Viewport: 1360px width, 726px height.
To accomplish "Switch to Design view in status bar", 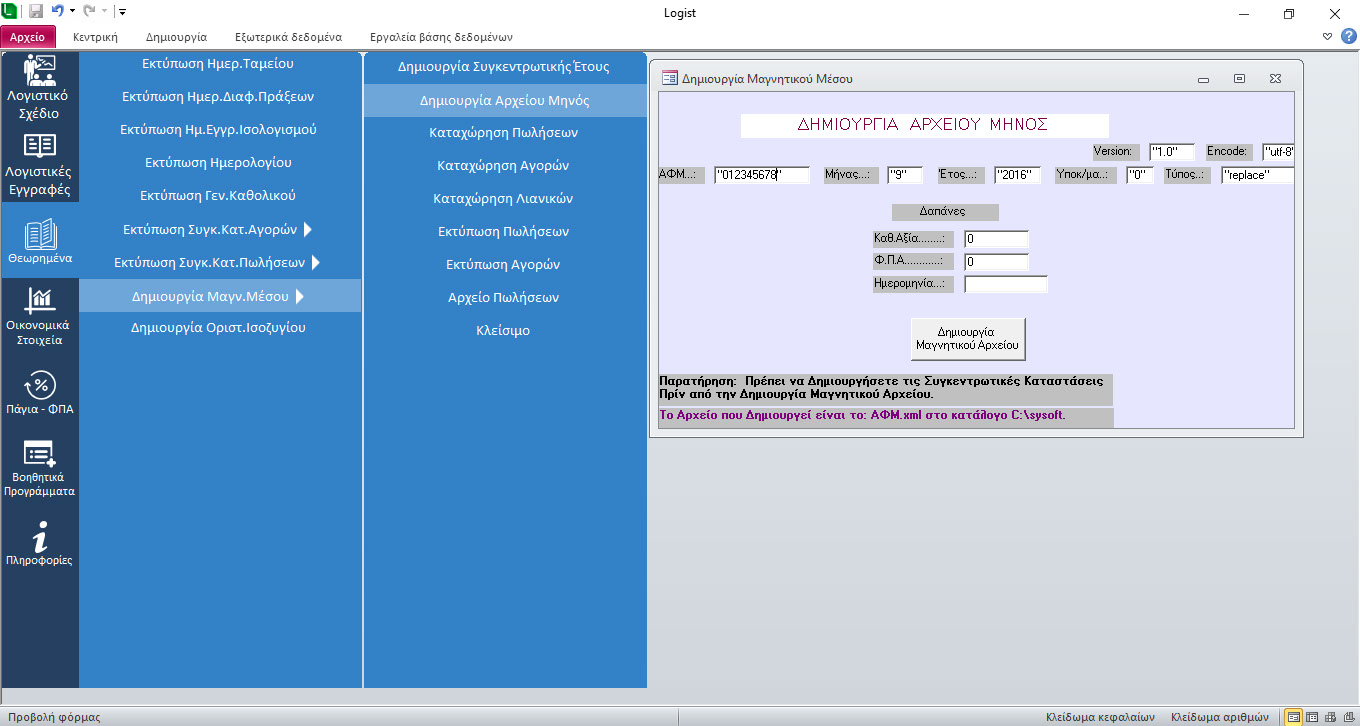I will click(1347, 716).
